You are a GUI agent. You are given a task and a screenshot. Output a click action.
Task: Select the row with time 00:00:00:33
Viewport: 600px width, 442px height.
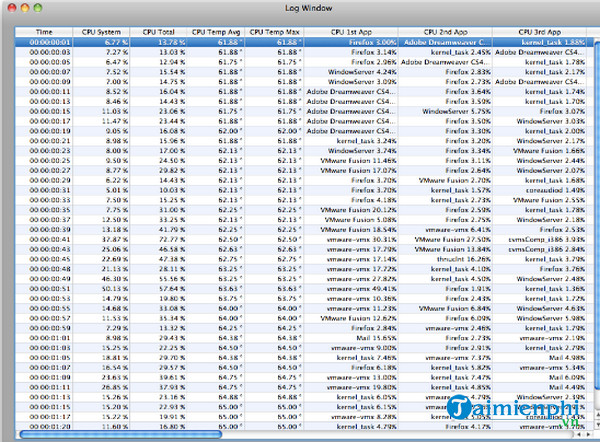pos(304,200)
